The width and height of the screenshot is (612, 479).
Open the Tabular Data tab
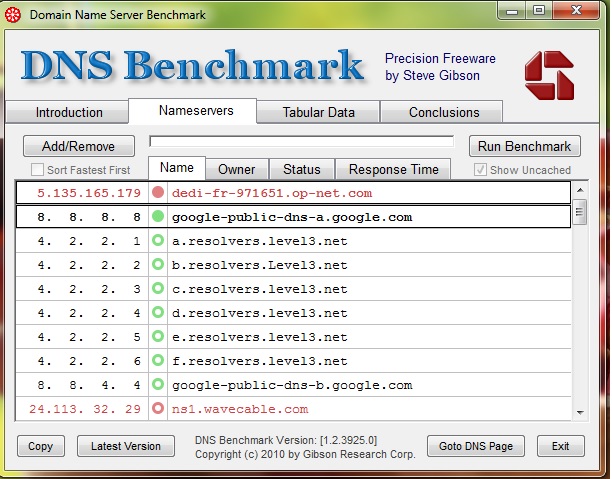(318, 112)
